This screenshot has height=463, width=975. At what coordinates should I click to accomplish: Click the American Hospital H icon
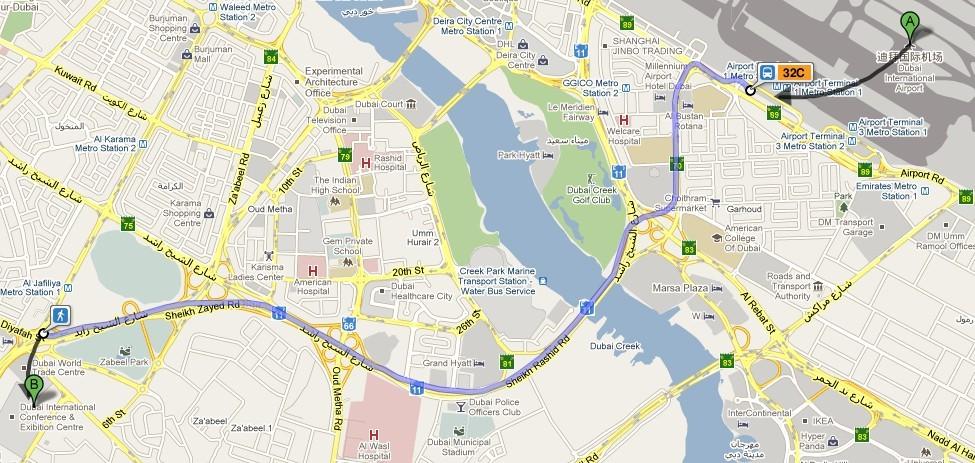click(313, 271)
